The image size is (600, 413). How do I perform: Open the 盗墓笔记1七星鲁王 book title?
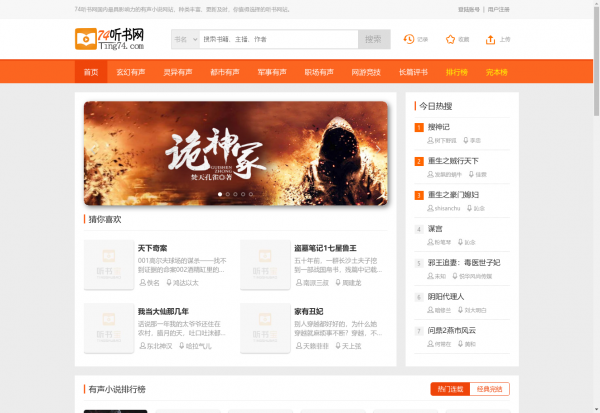click(x=326, y=247)
